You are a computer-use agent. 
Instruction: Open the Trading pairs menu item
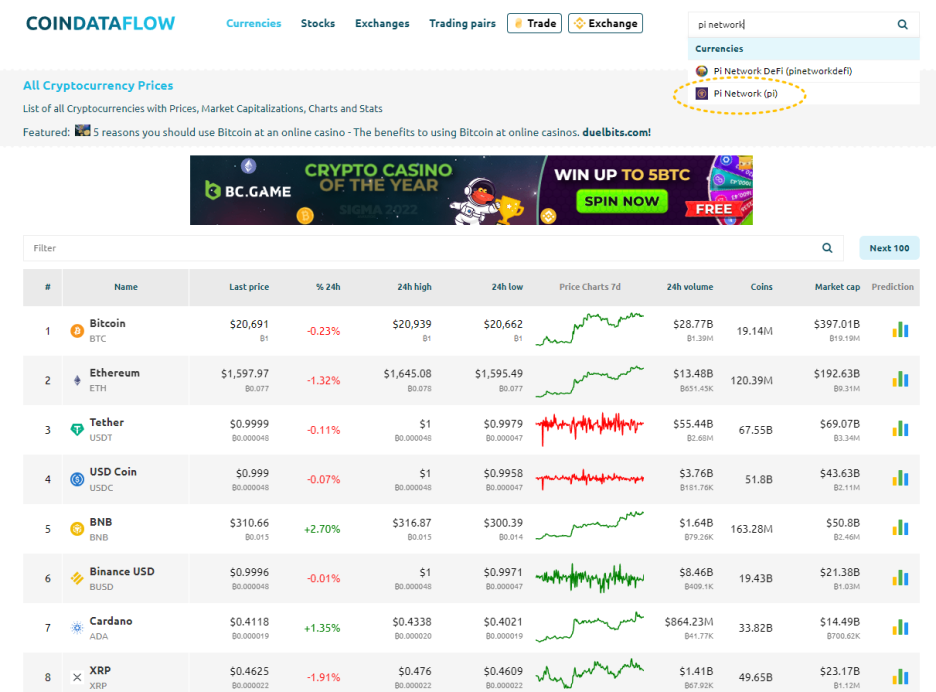click(x=462, y=23)
